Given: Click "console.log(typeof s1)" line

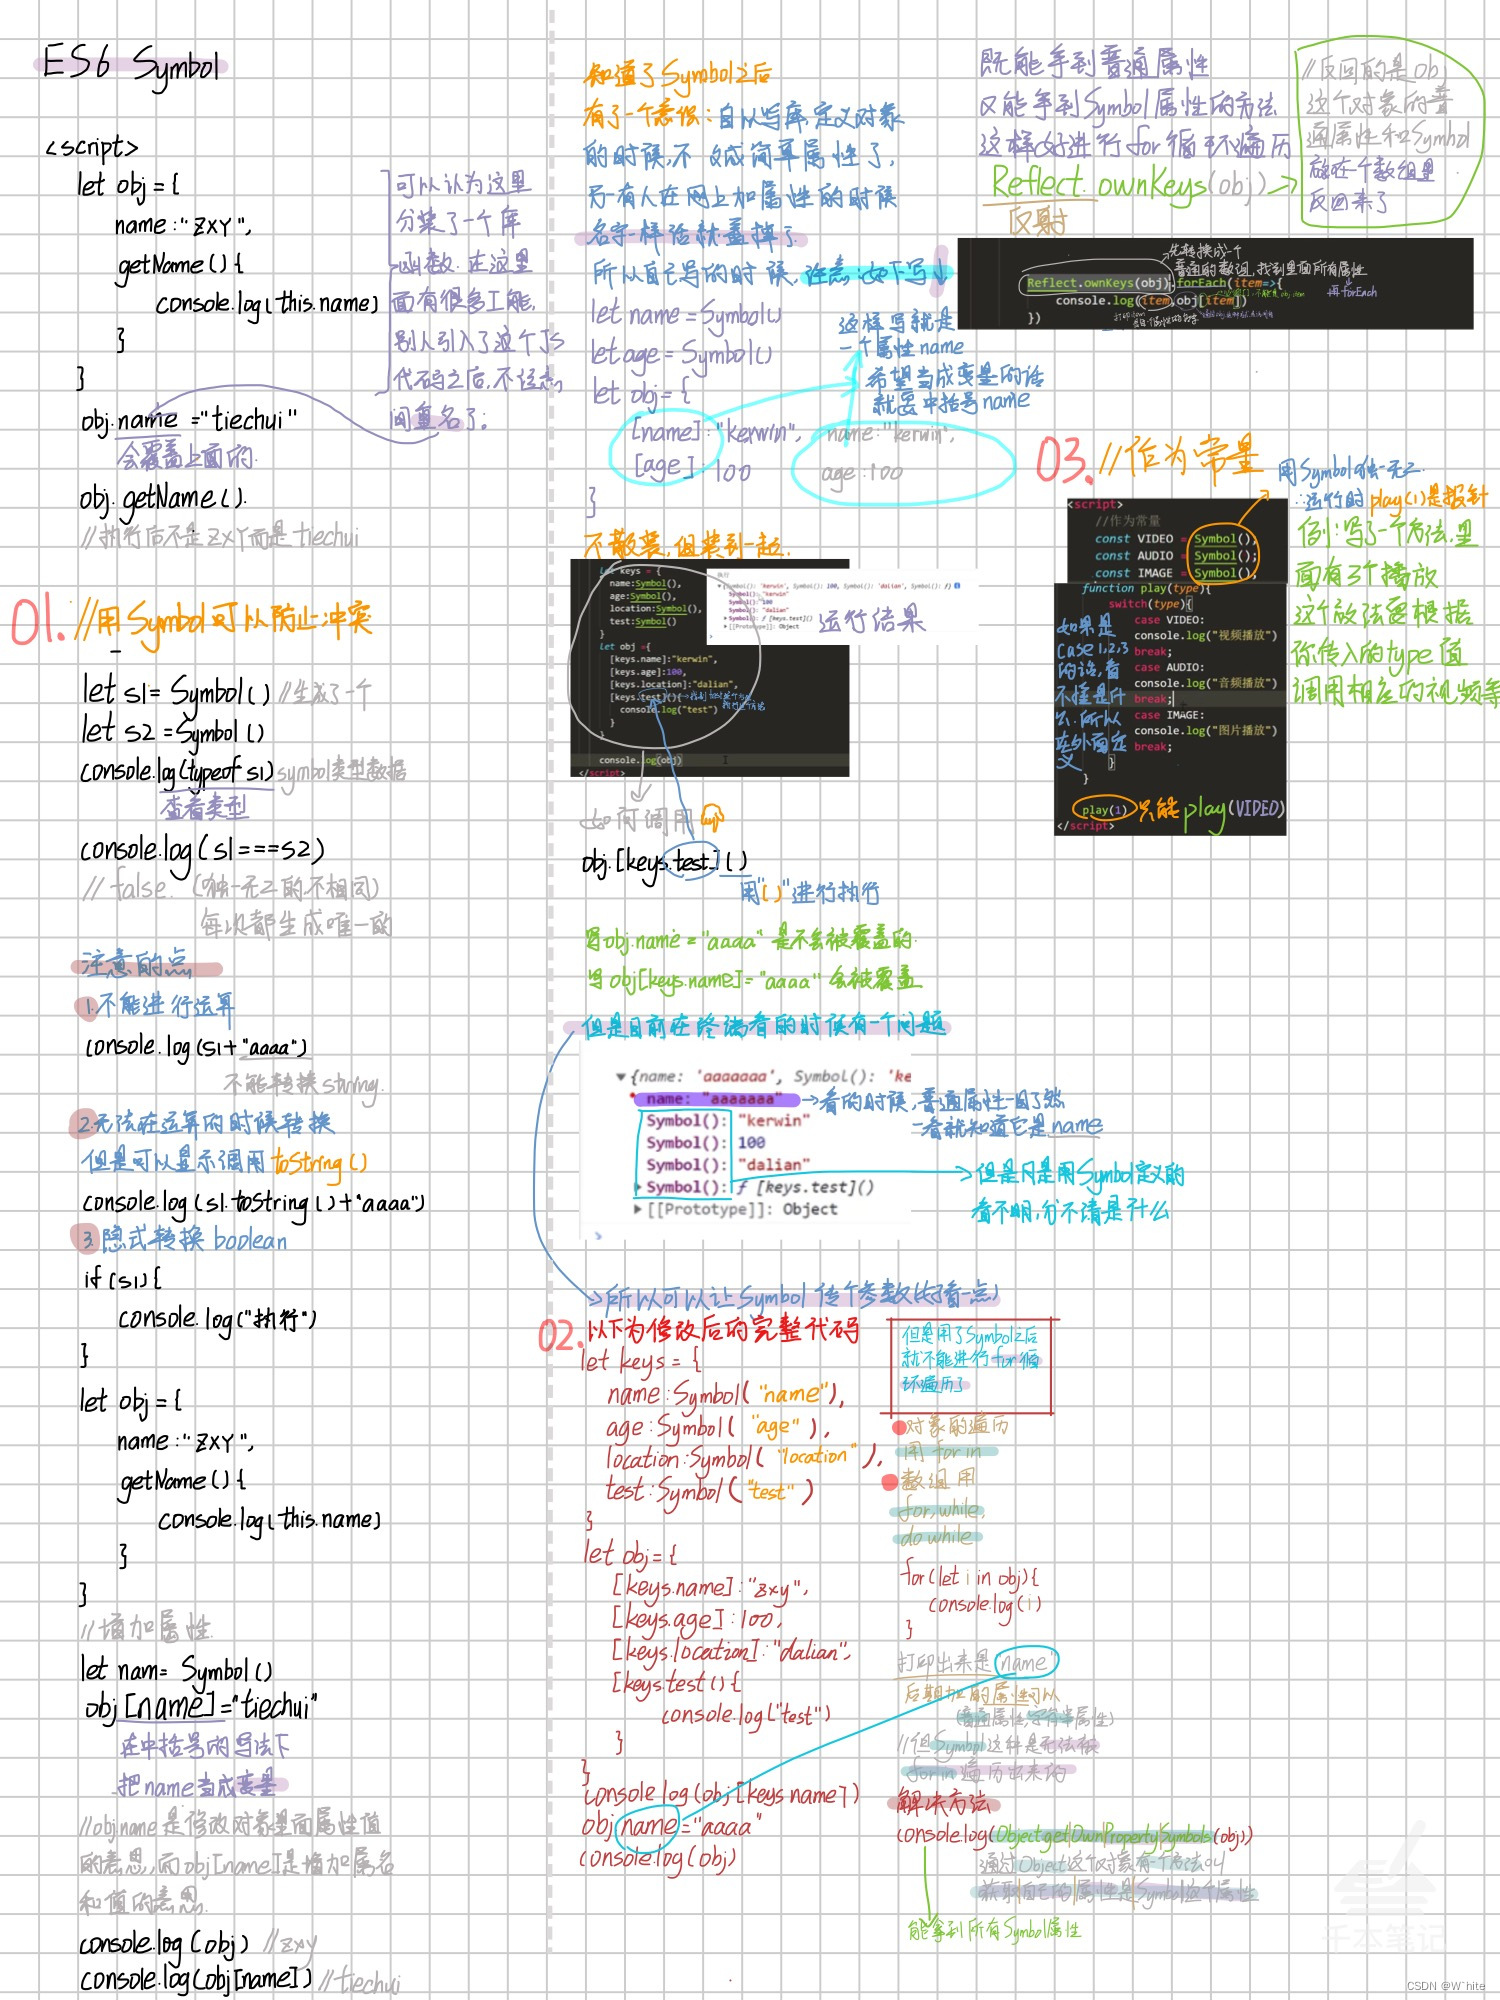Looking at the screenshot, I should [176, 771].
